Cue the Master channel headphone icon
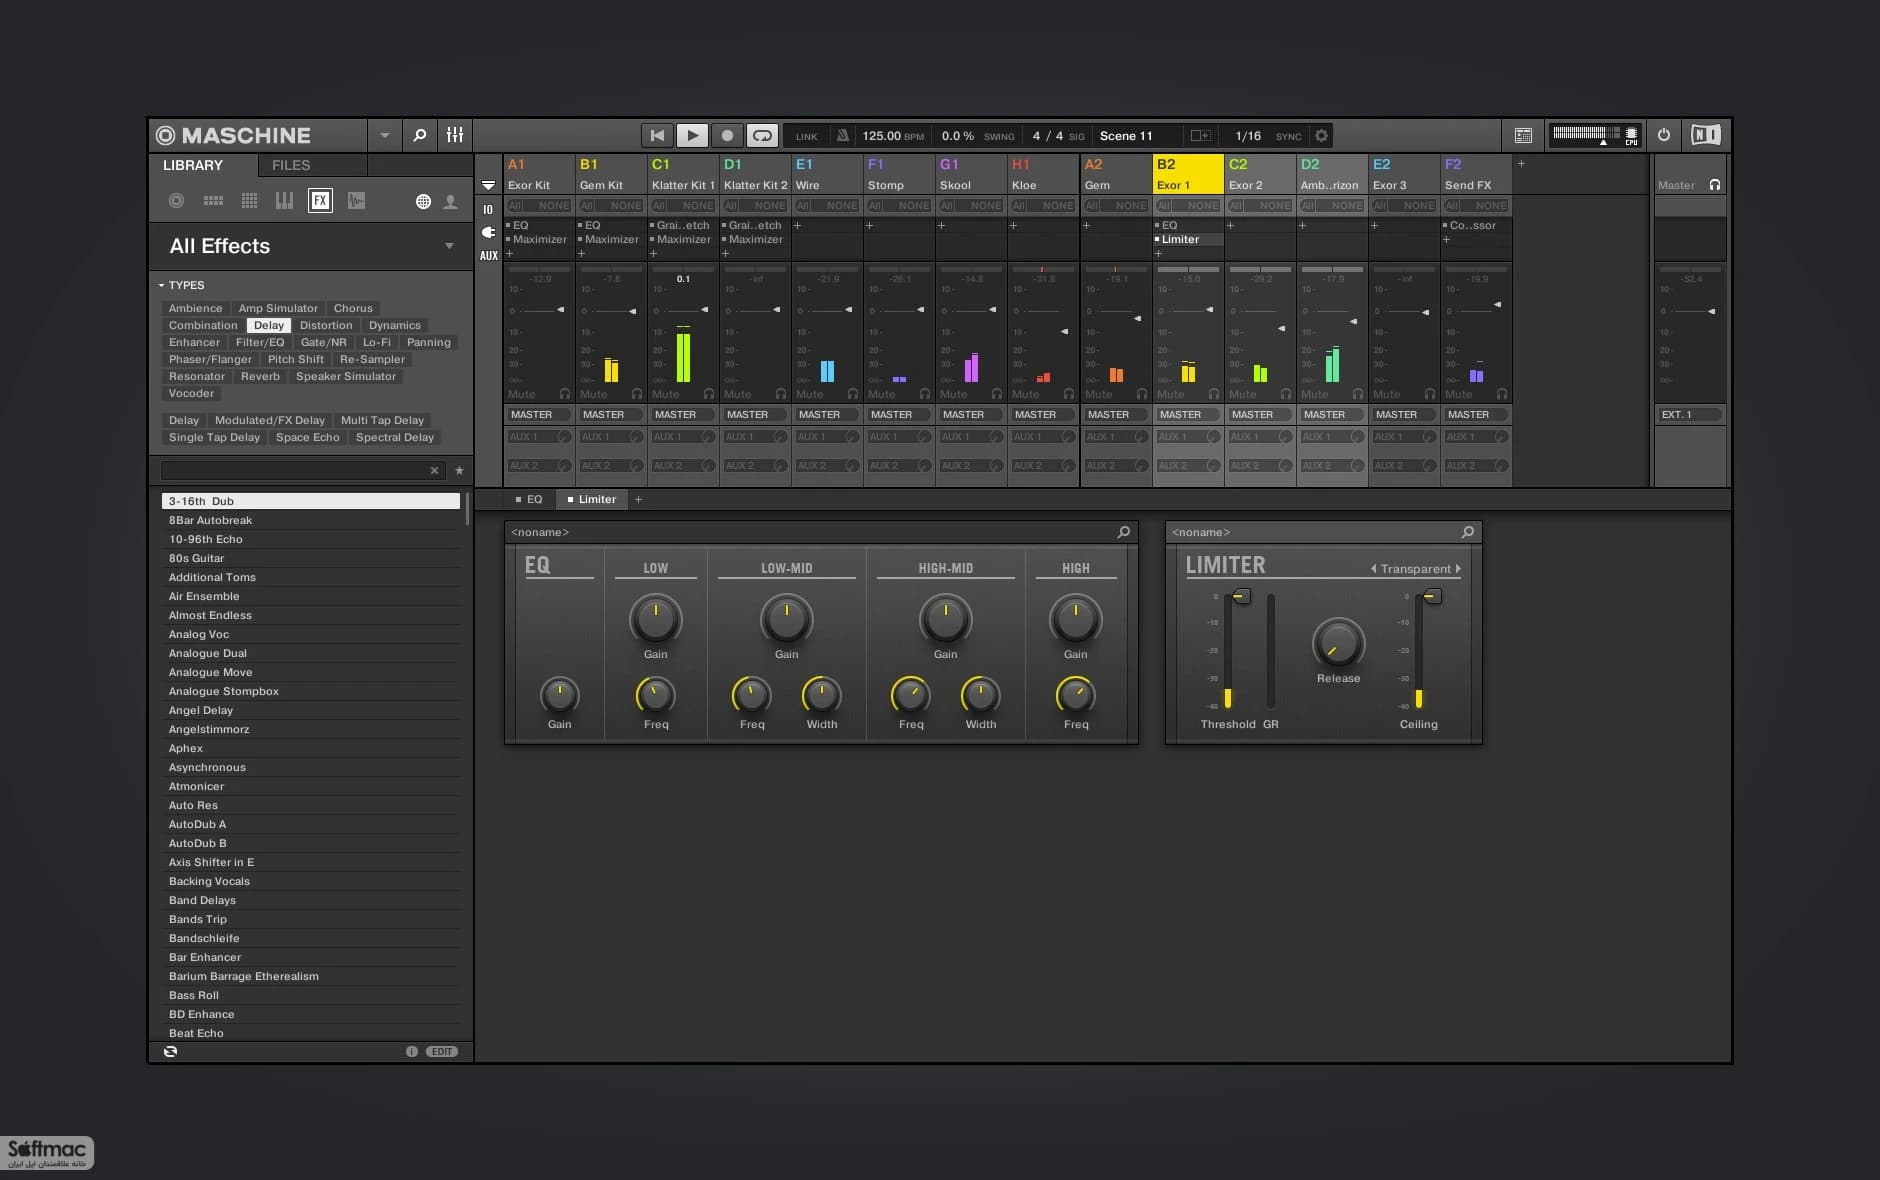 coord(1714,185)
